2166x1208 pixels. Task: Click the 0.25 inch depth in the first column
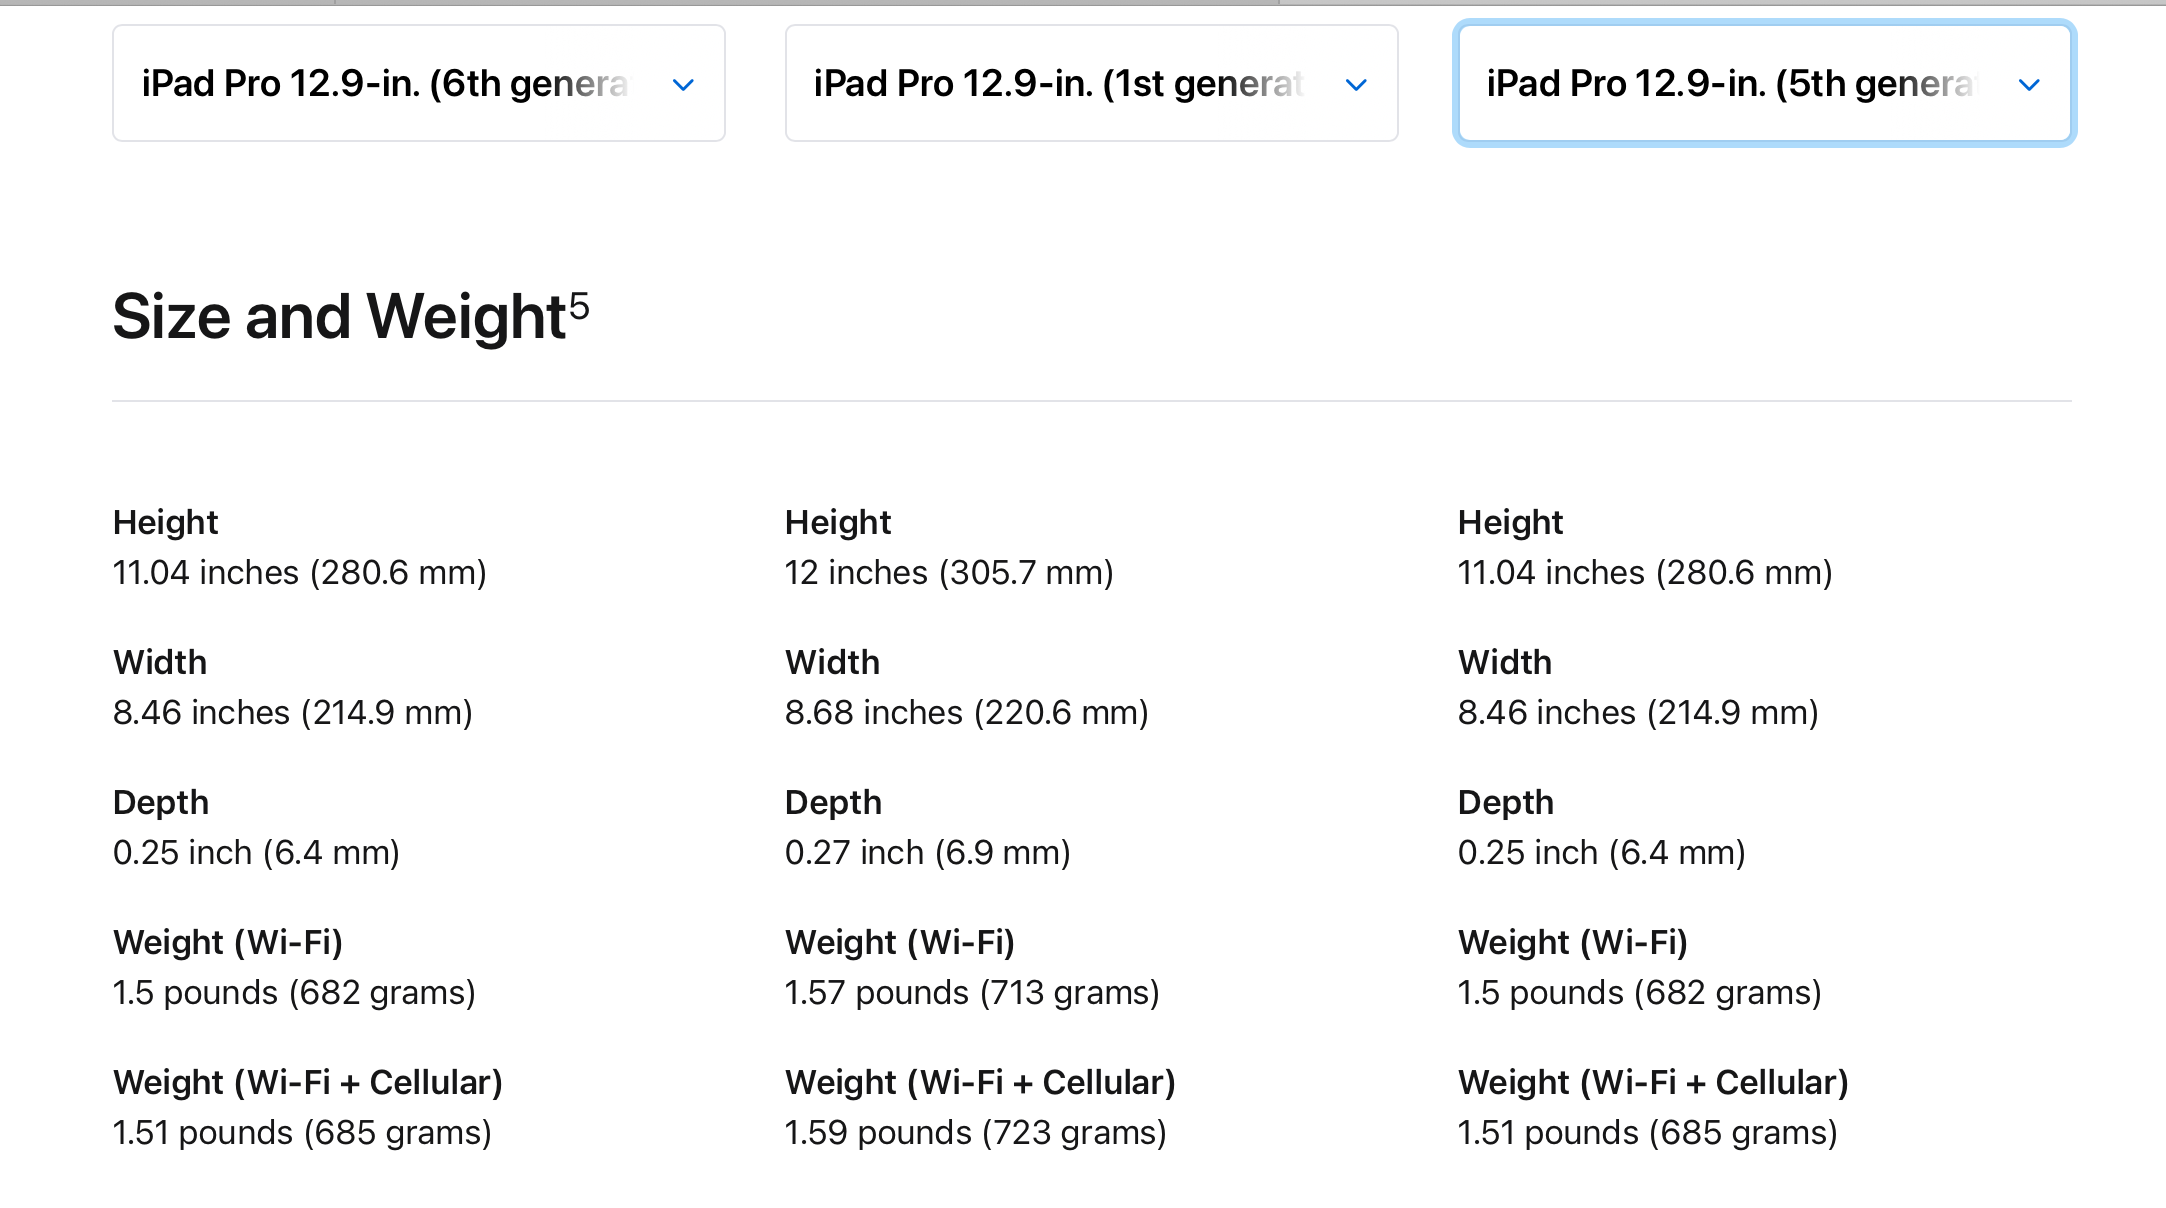[256, 853]
